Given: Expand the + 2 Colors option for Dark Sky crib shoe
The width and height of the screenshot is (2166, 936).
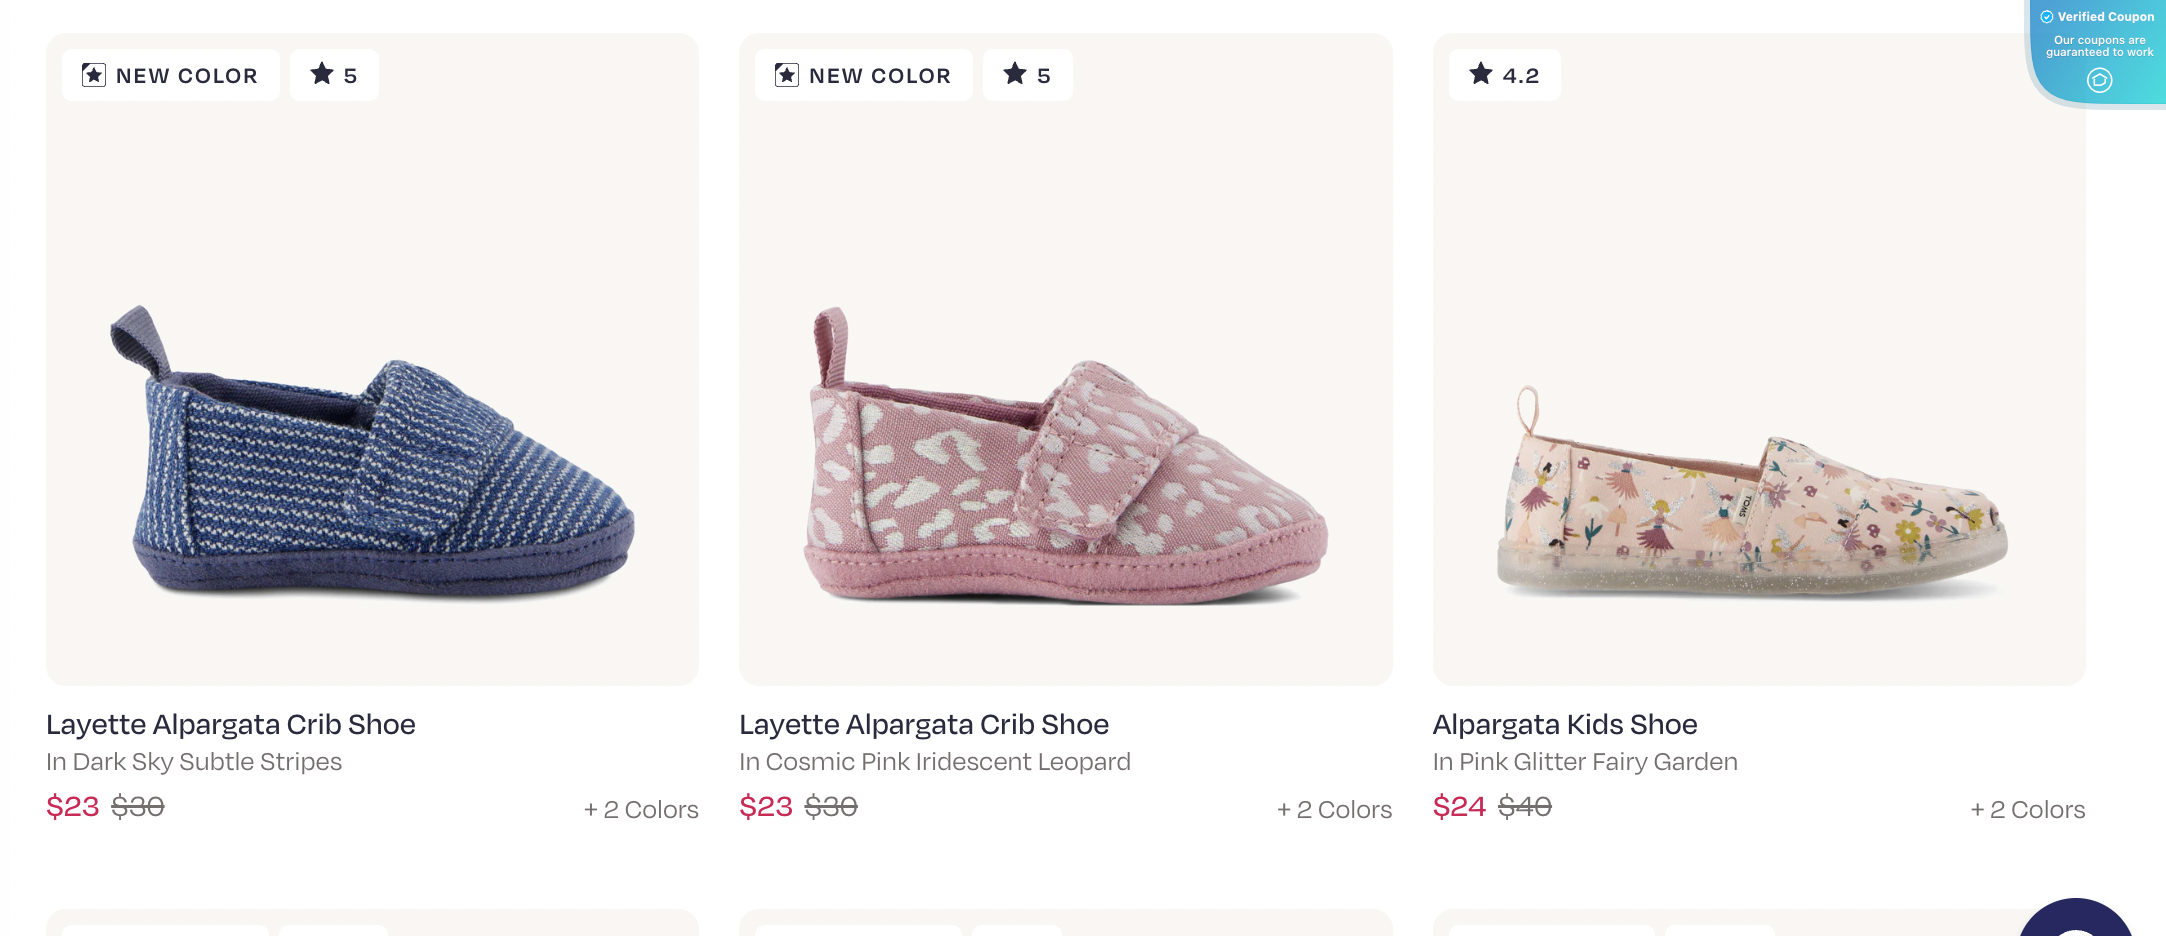Looking at the screenshot, I should (641, 809).
